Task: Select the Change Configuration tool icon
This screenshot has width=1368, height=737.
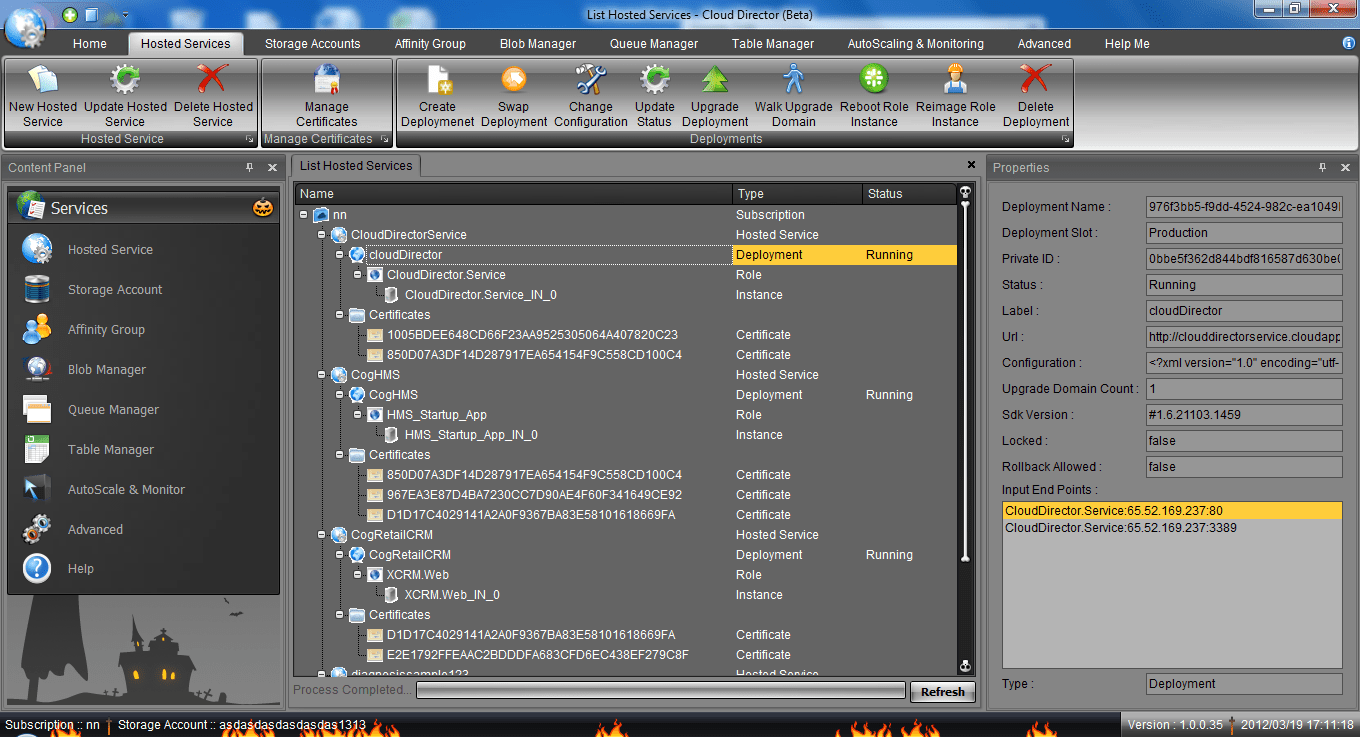Action: pyautogui.click(x=591, y=80)
